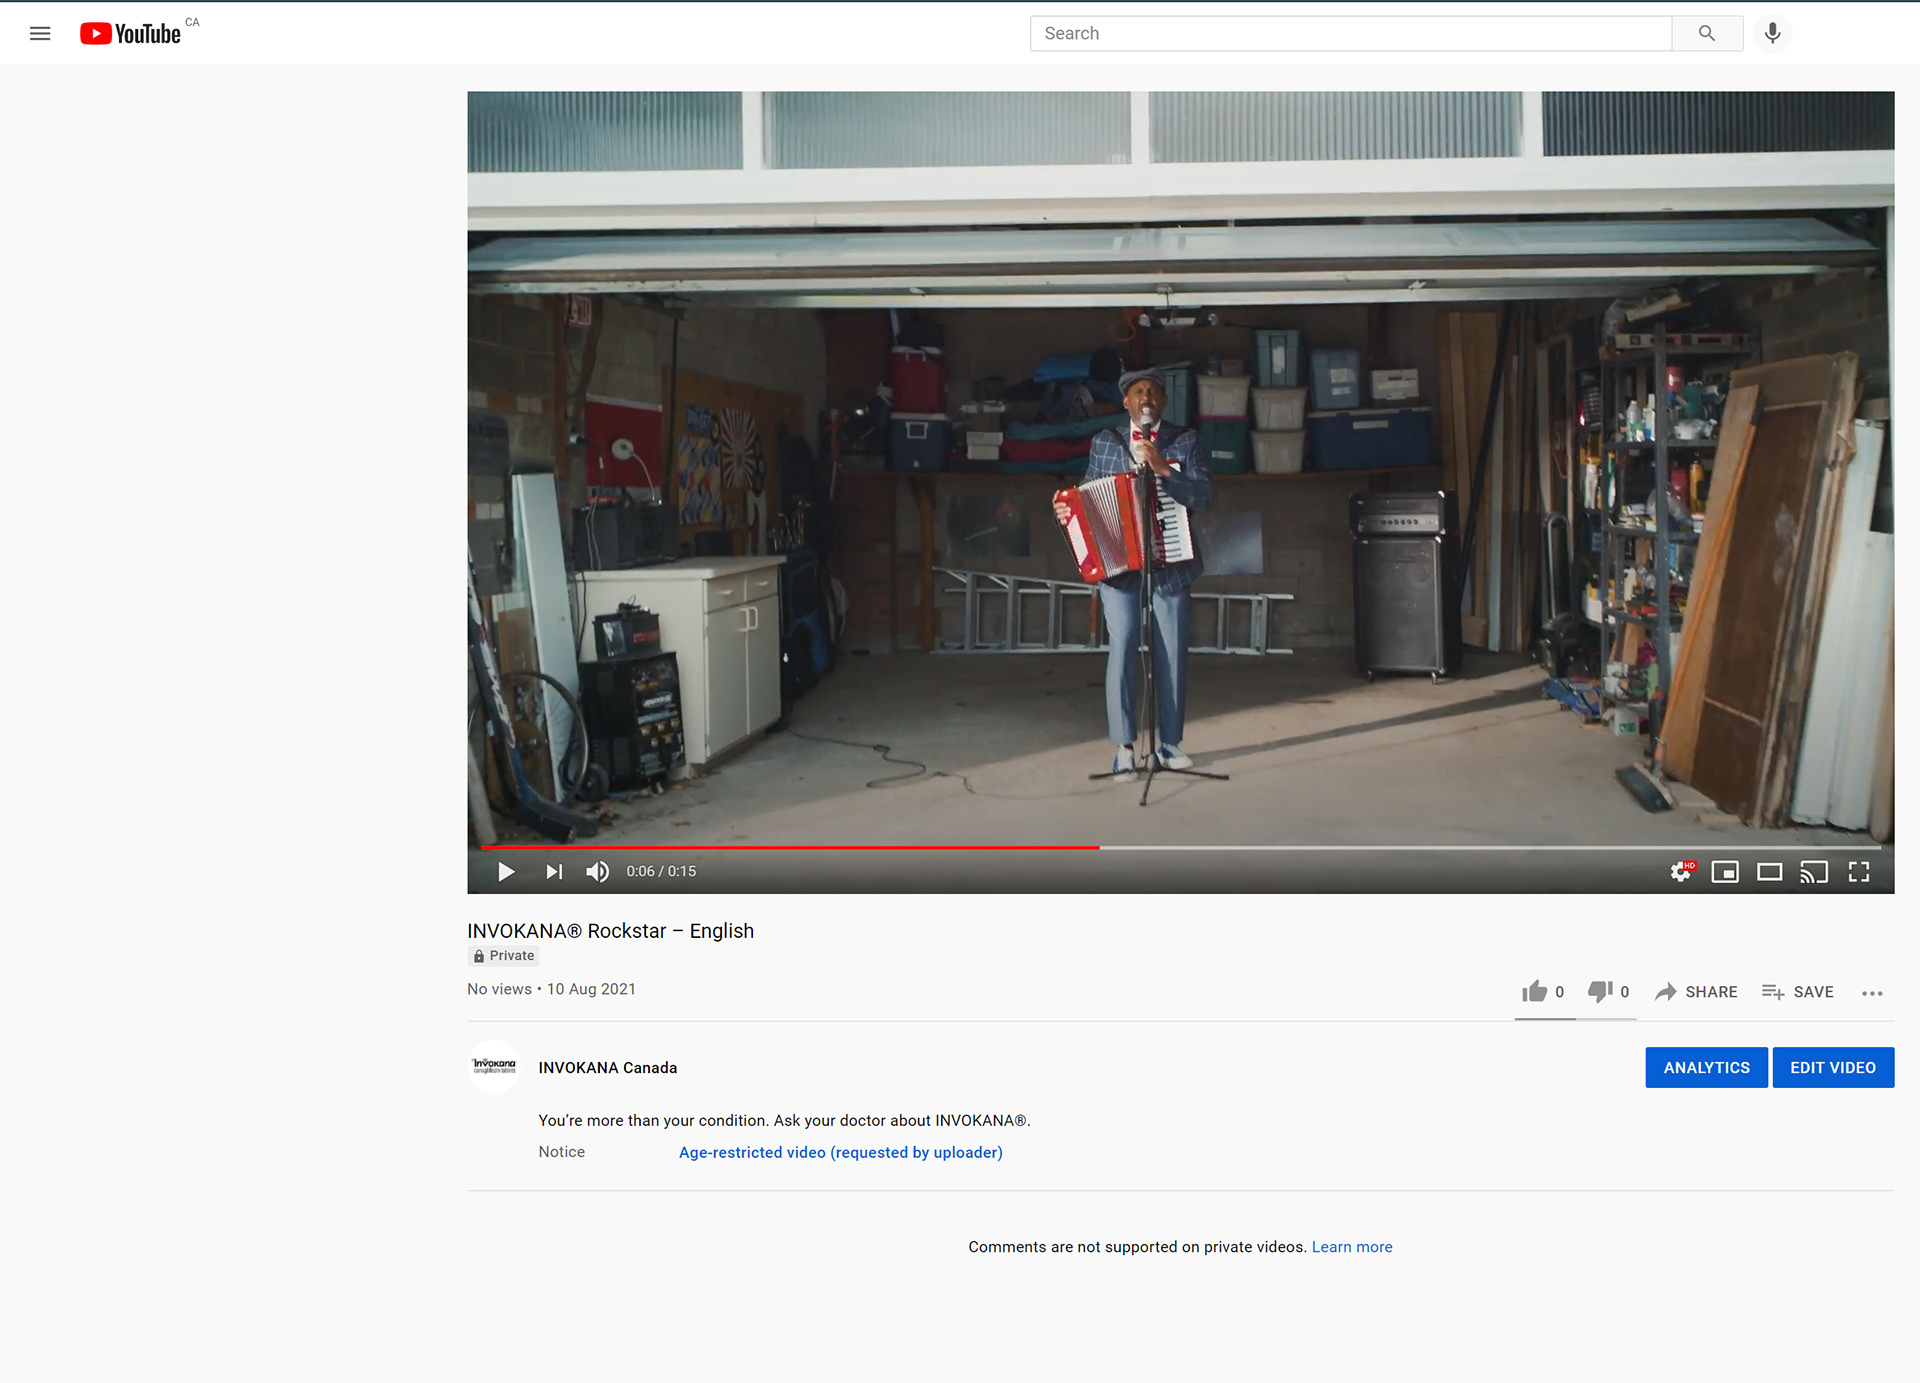Go to YouTube home via logo
The image size is (1920, 1383).
coord(131,34)
